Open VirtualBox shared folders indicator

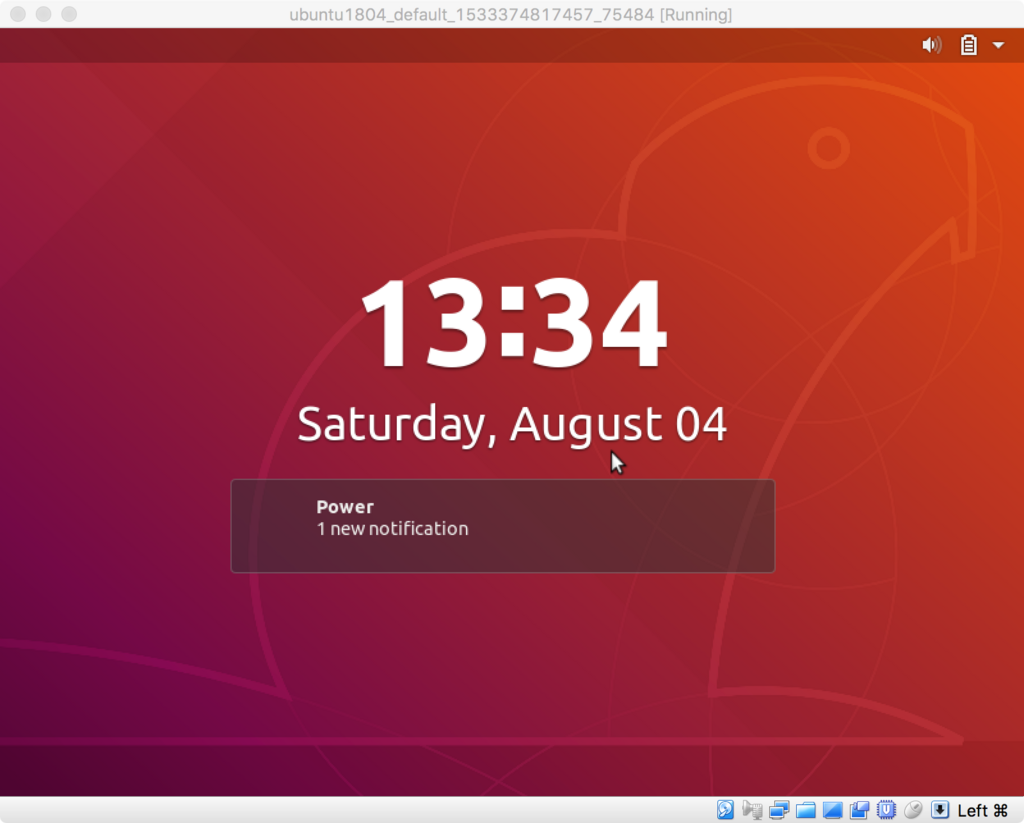coord(806,810)
